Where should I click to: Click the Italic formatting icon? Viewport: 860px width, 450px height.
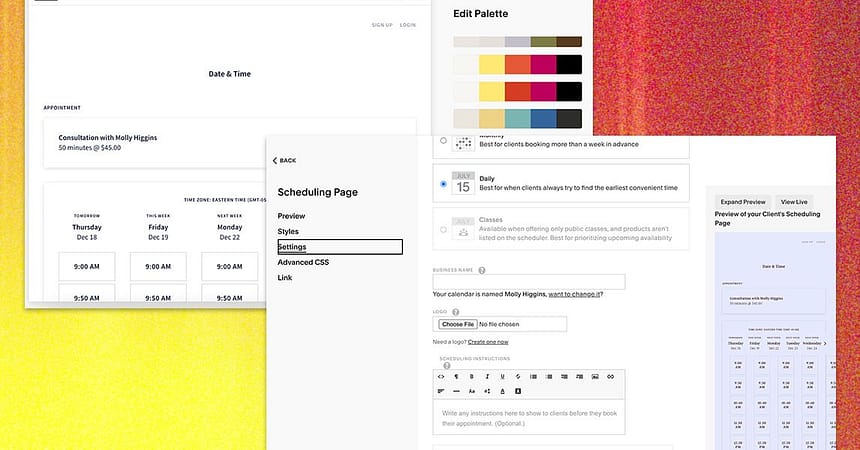[x=487, y=376]
